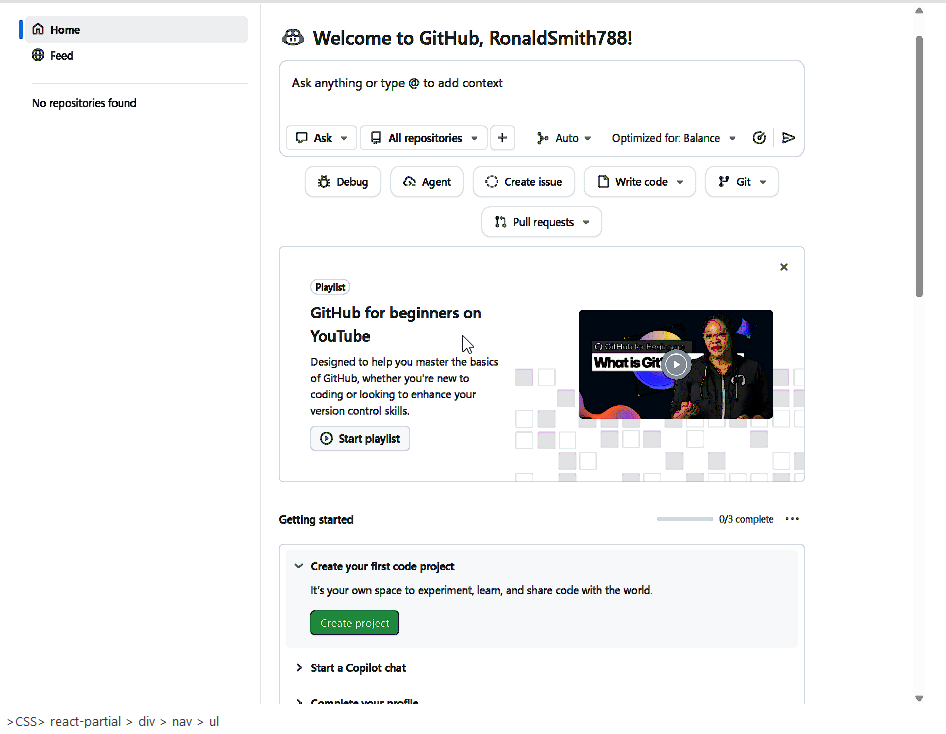The height and width of the screenshot is (734, 946).
Task: Click the Welcome to GitHub heading
Action: 472,38
